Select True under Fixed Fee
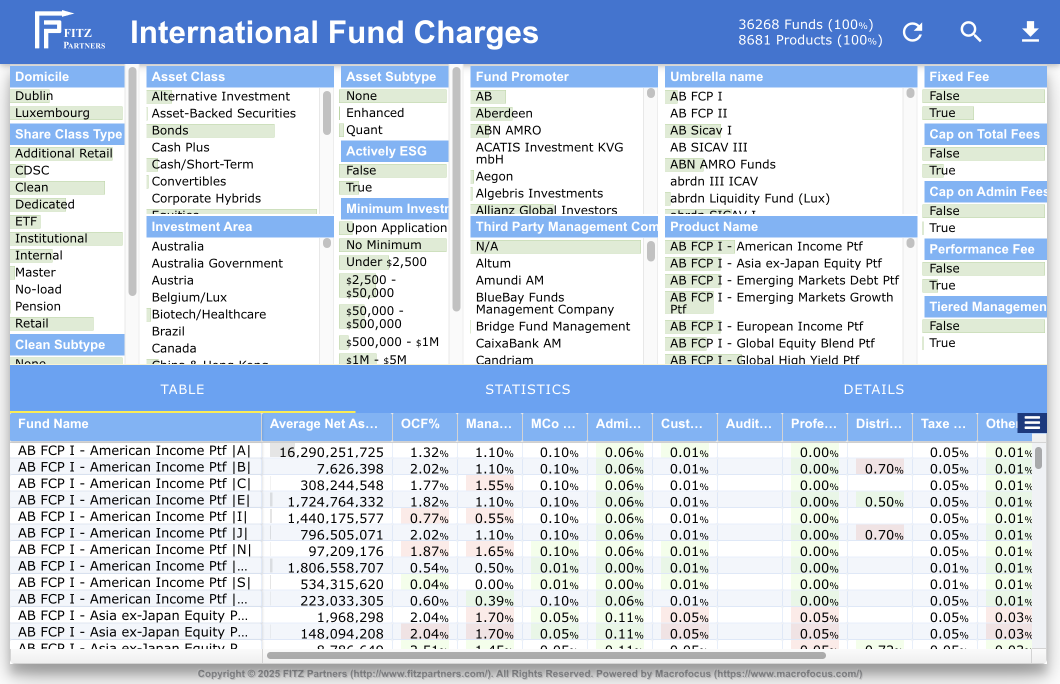The width and height of the screenshot is (1060, 684). click(x=942, y=113)
